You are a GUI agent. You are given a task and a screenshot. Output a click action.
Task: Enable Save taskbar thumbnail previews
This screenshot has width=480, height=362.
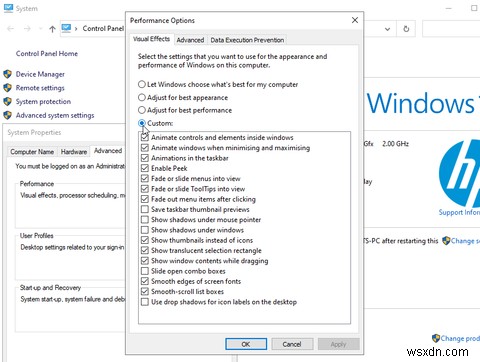click(145, 209)
